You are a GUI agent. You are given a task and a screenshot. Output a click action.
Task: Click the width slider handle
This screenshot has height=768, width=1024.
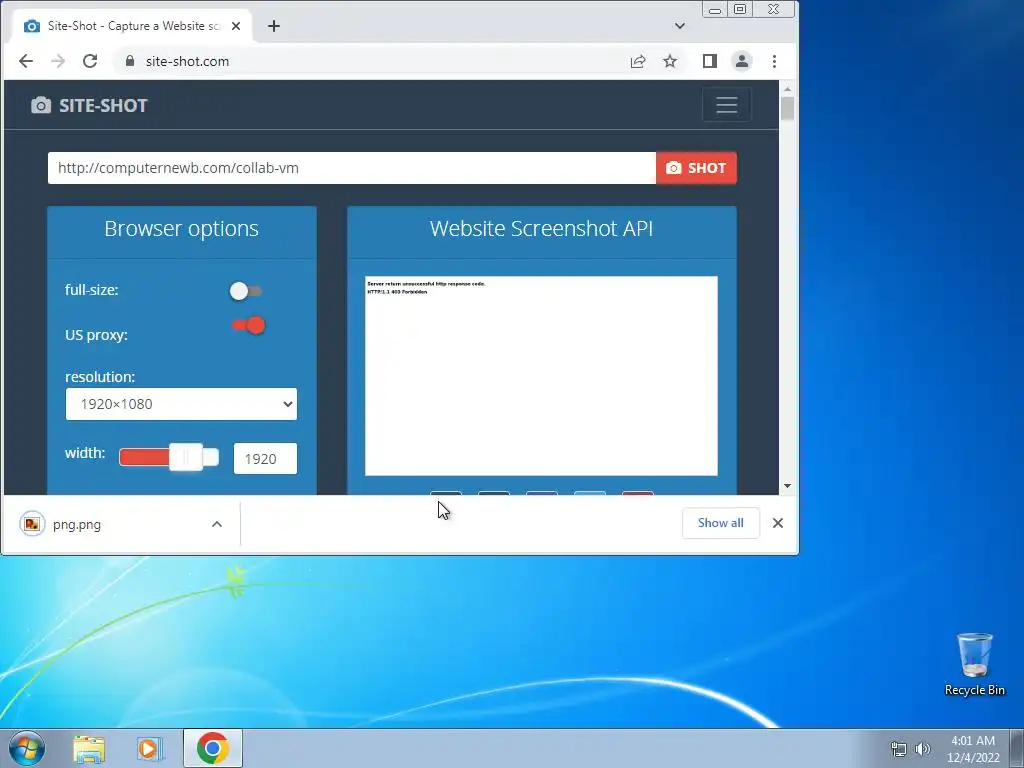click(186, 457)
